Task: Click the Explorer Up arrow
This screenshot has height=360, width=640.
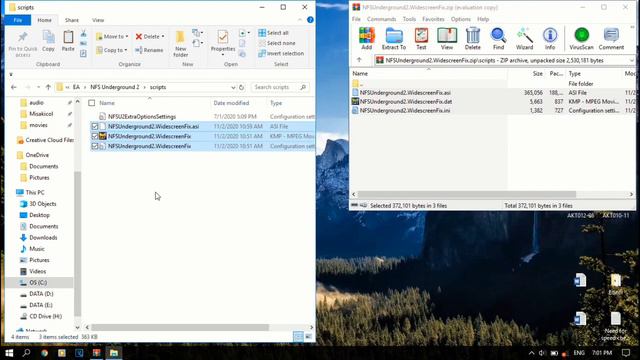Action: click(48, 87)
